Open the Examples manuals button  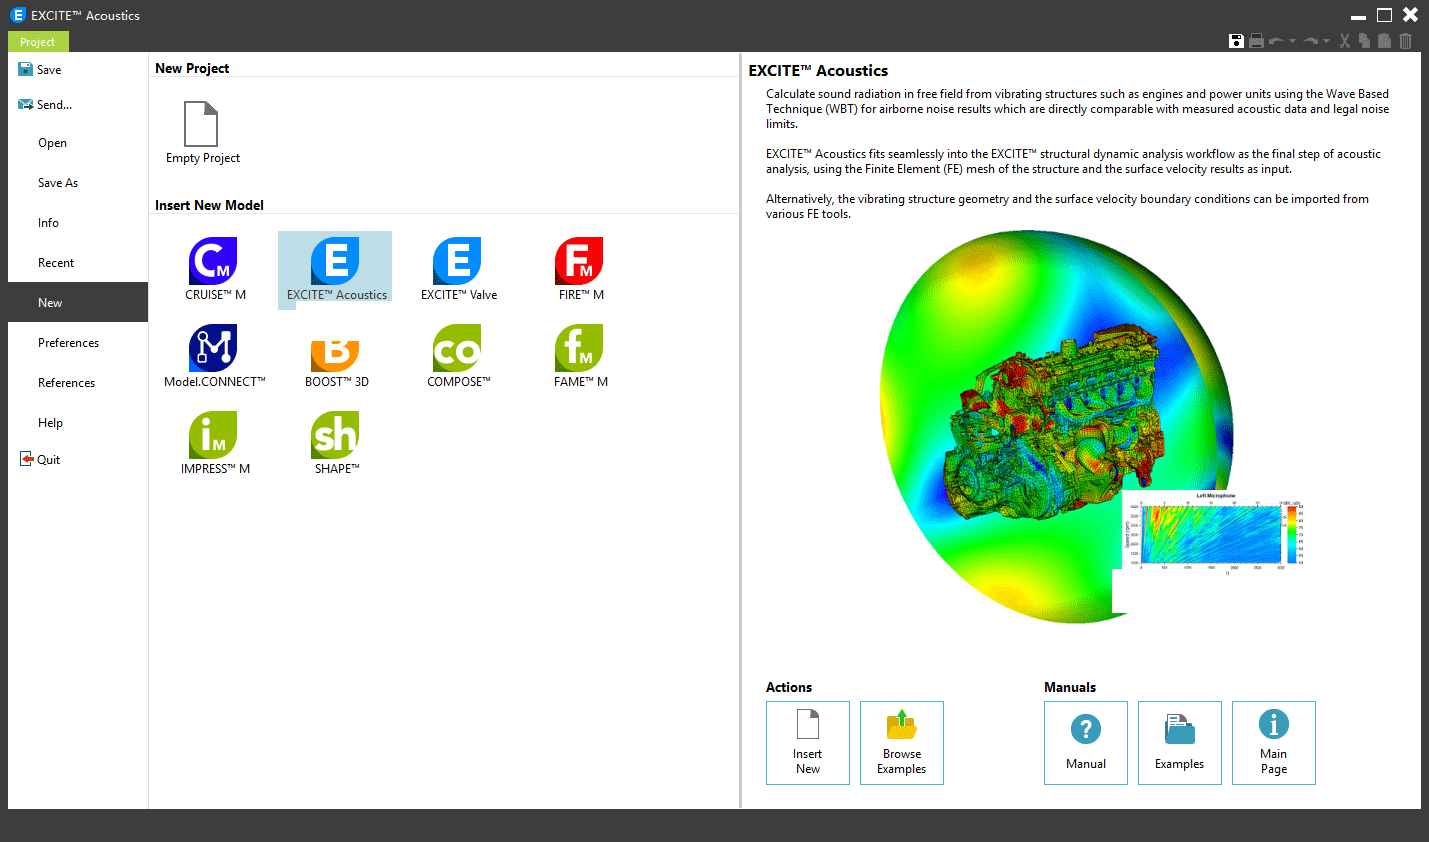pyautogui.click(x=1180, y=743)
